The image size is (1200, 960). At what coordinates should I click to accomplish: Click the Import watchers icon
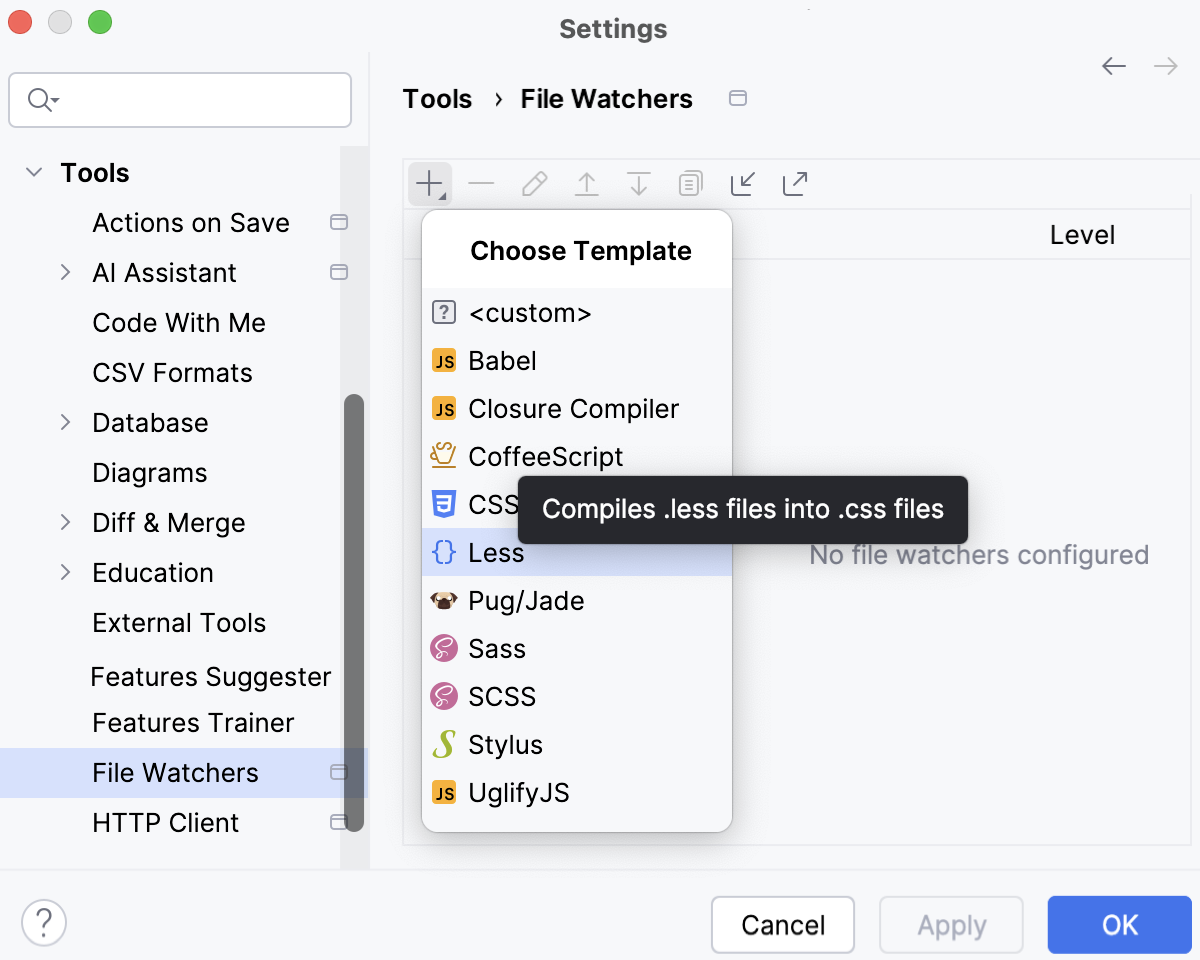[742, 183]
